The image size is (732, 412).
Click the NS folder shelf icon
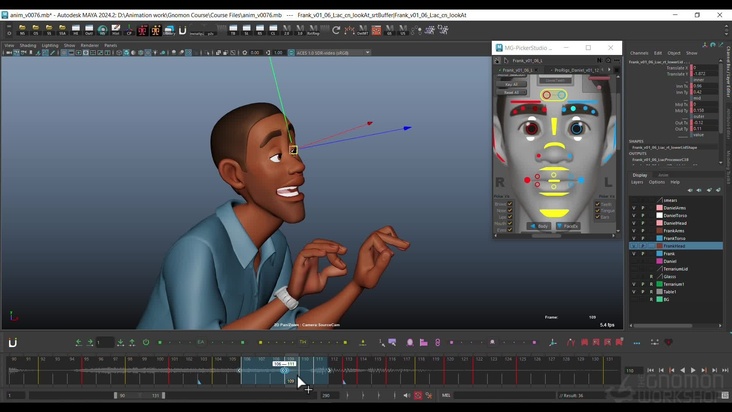[x=22, y=30]
